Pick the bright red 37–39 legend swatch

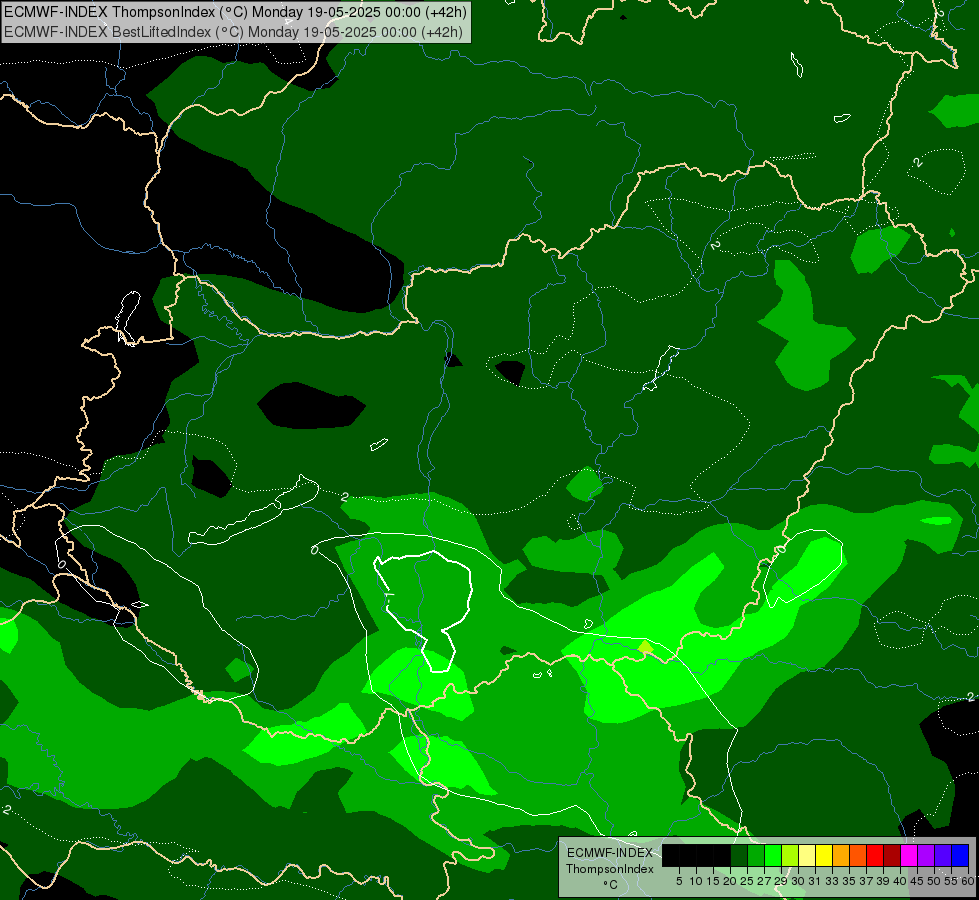875,855
